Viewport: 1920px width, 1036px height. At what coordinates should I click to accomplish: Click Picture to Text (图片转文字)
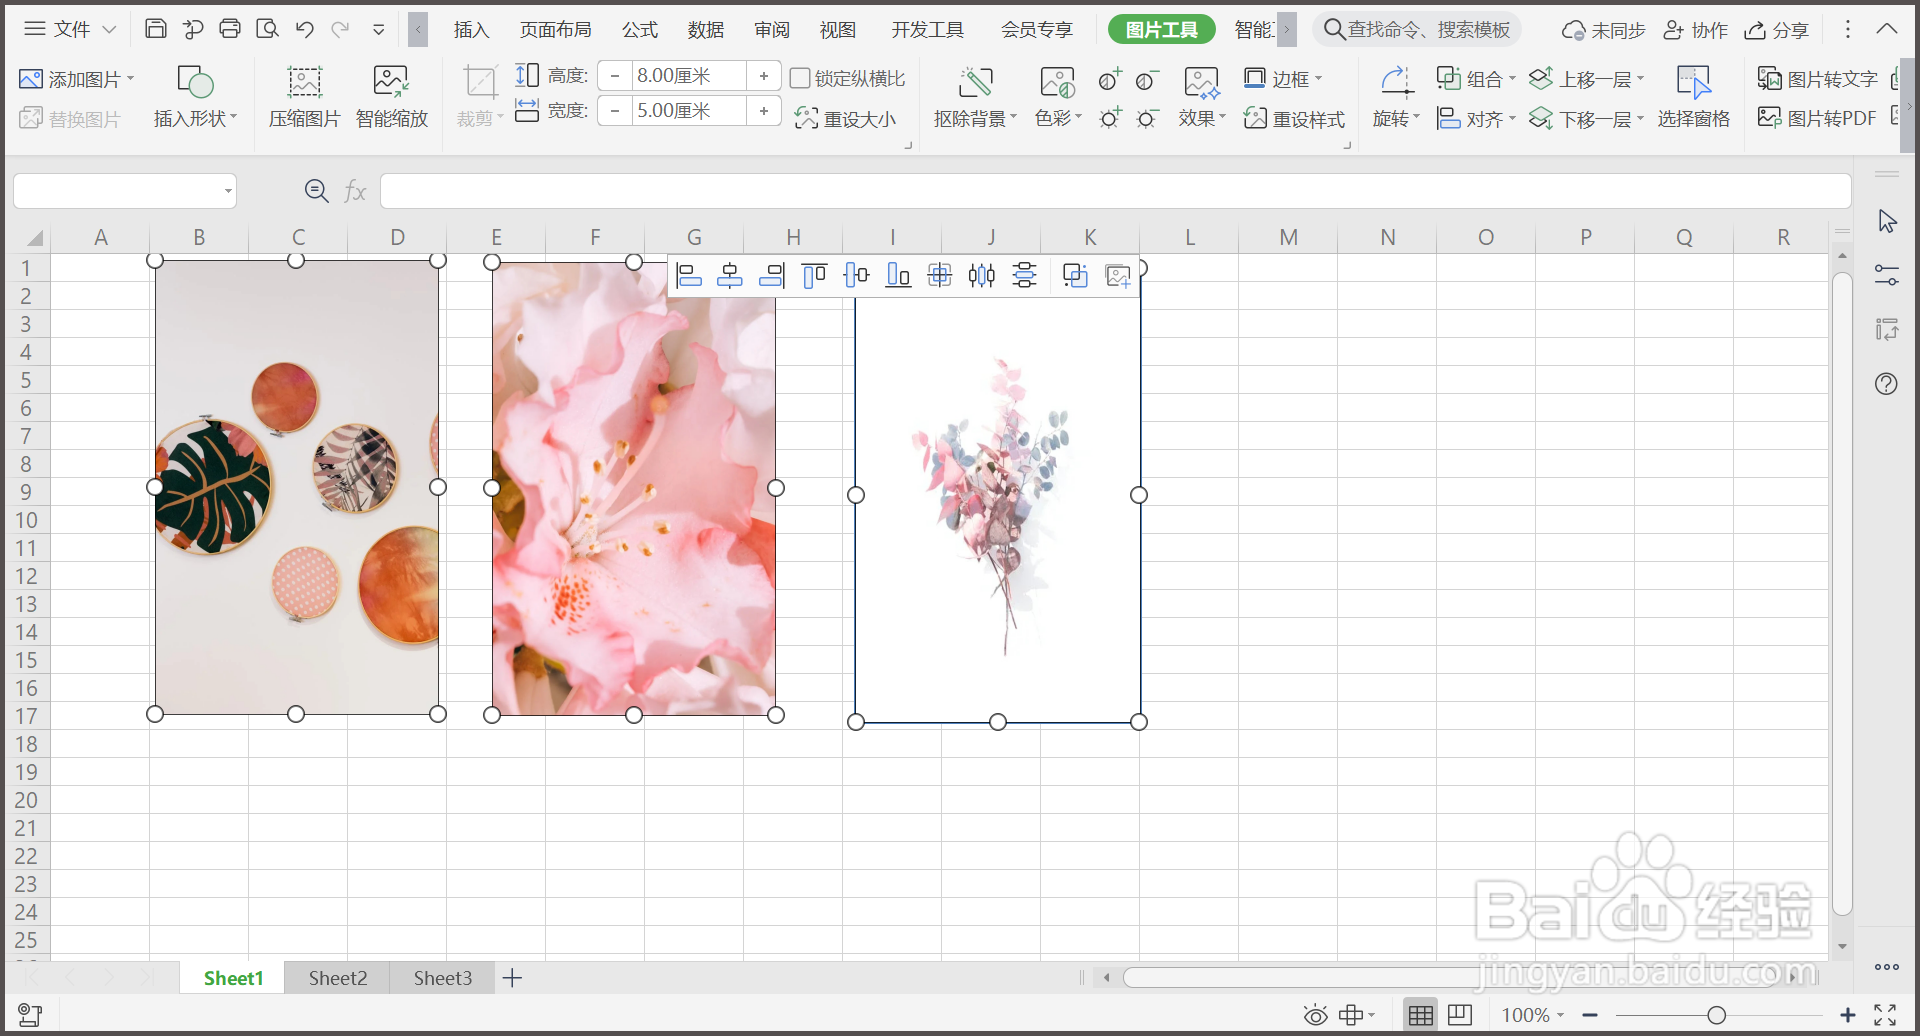click(1817, 79)
